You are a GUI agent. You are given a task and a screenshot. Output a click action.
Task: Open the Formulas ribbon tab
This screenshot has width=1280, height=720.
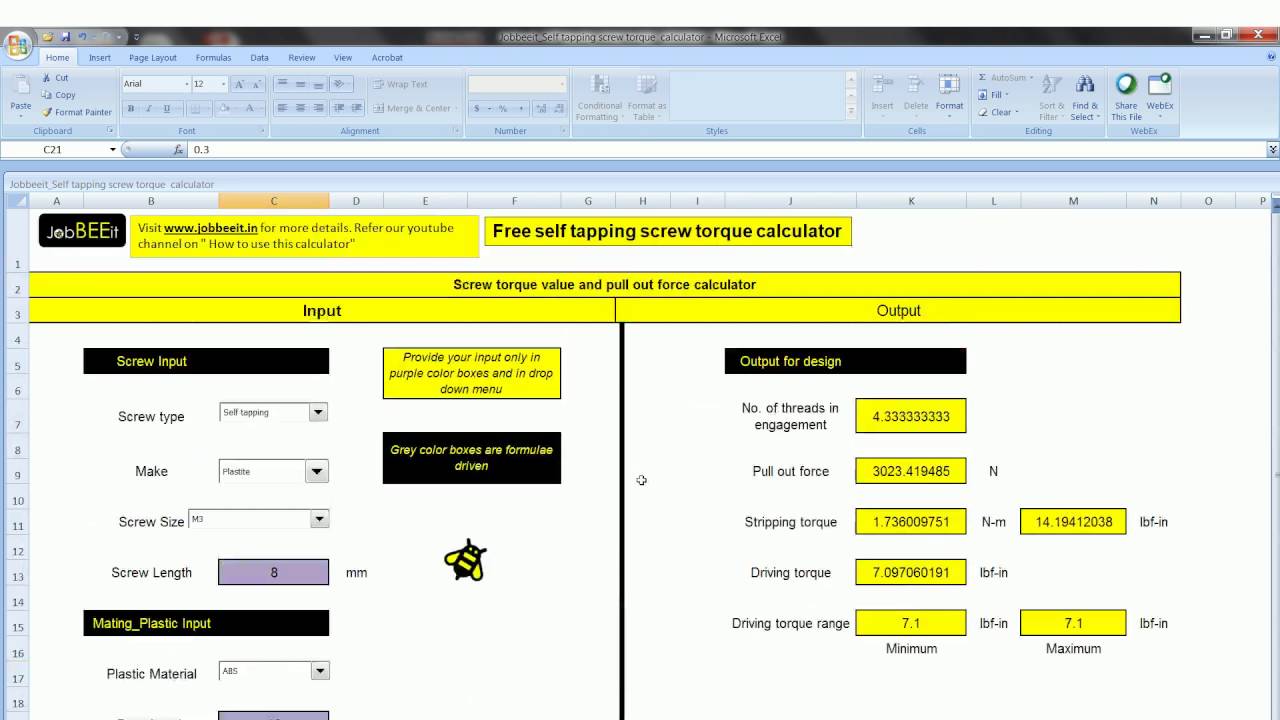213,58
